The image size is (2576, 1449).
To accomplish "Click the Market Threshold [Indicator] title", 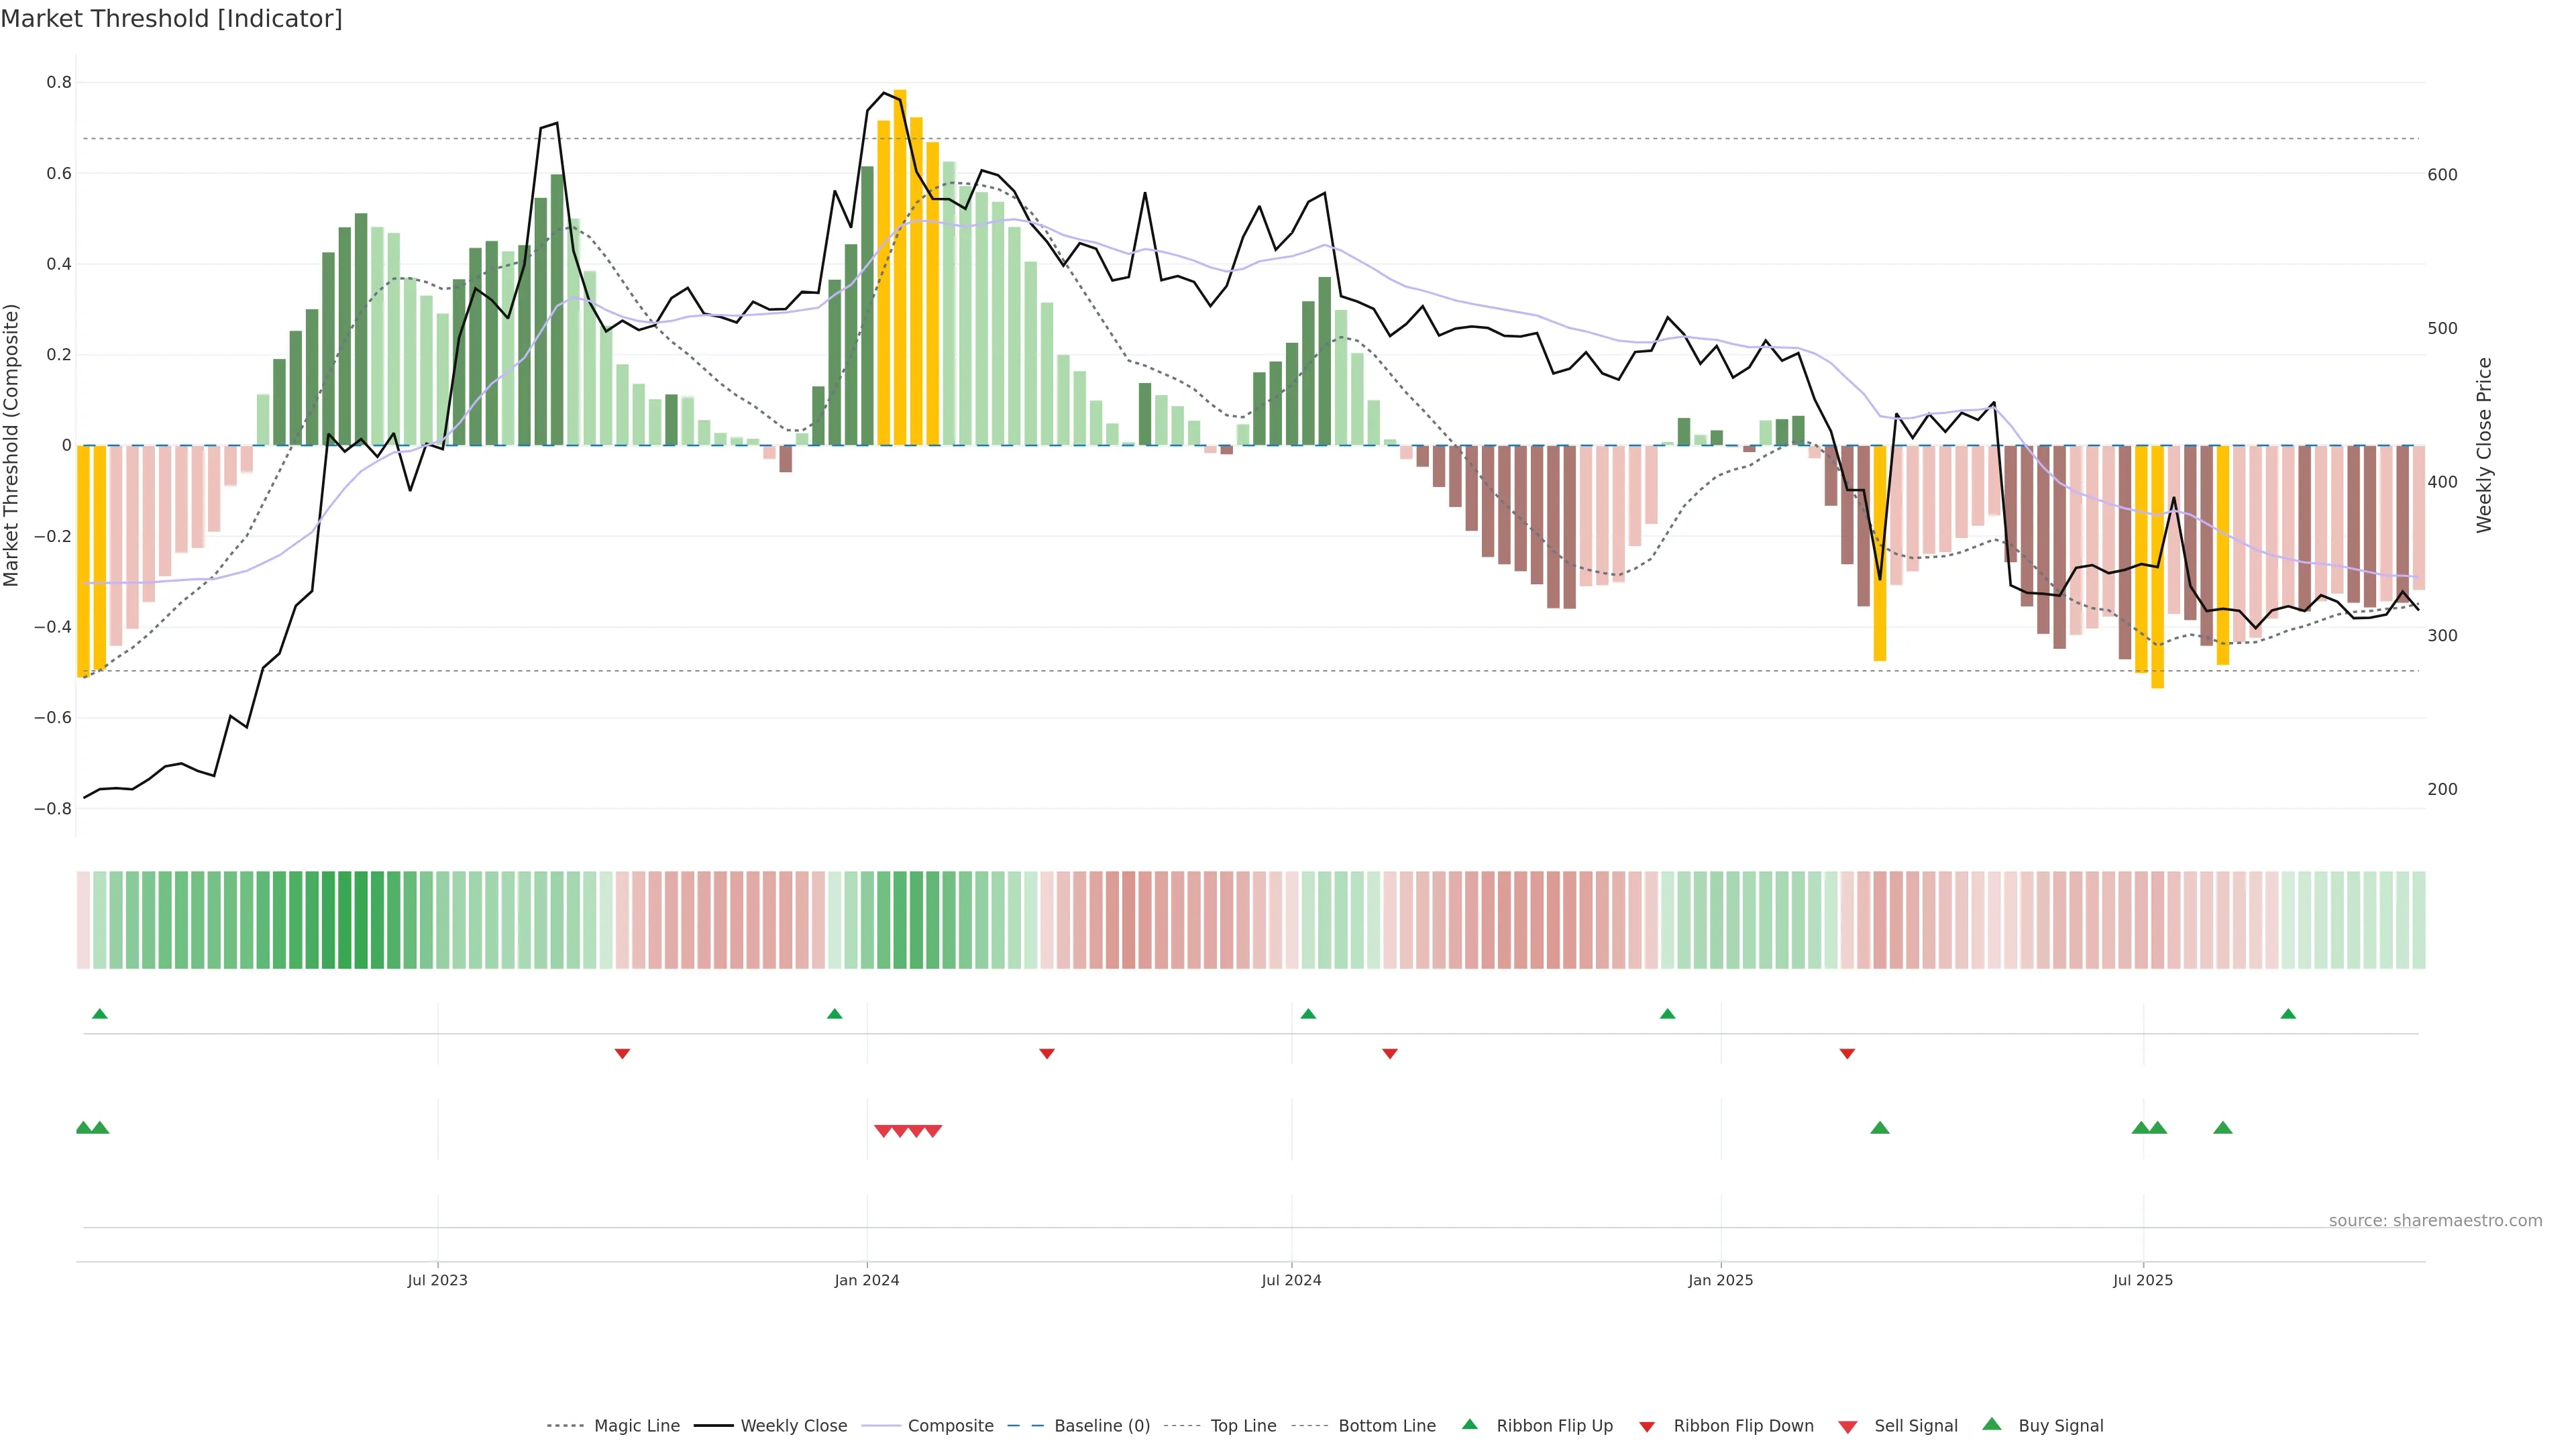I will point(172,19).
